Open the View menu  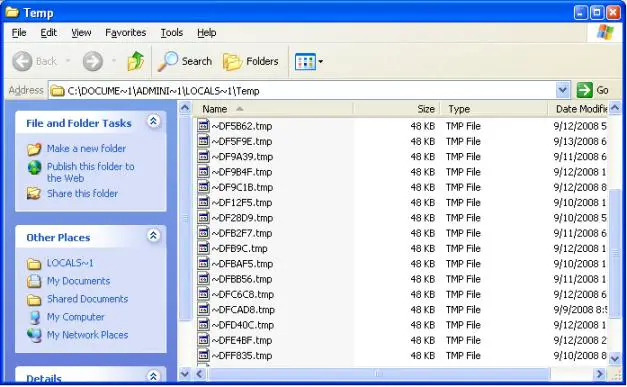(81, 33)
